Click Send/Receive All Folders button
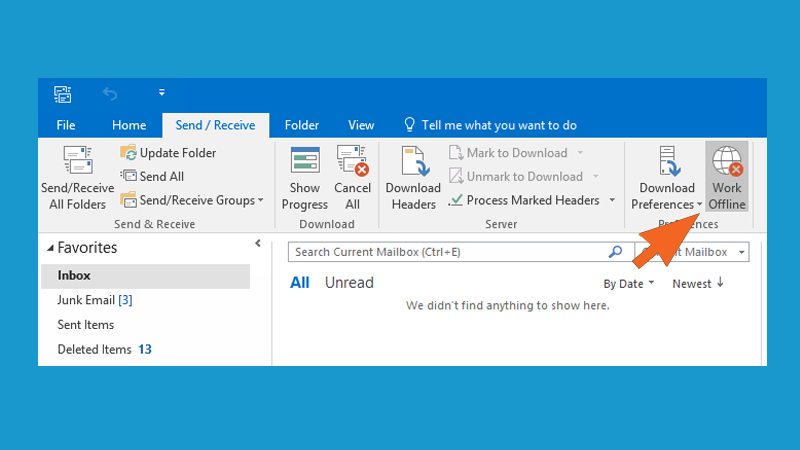This screenshot has width=800, height=450. 78,178
